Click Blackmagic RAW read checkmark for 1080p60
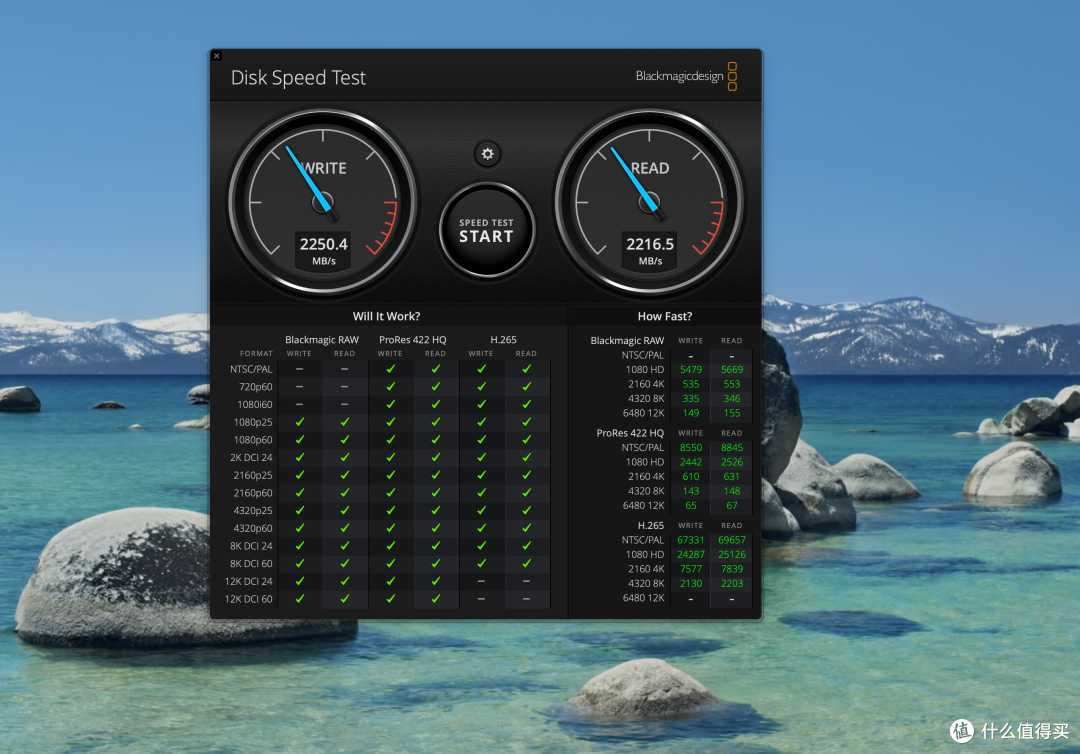 [x=344, y=440]
